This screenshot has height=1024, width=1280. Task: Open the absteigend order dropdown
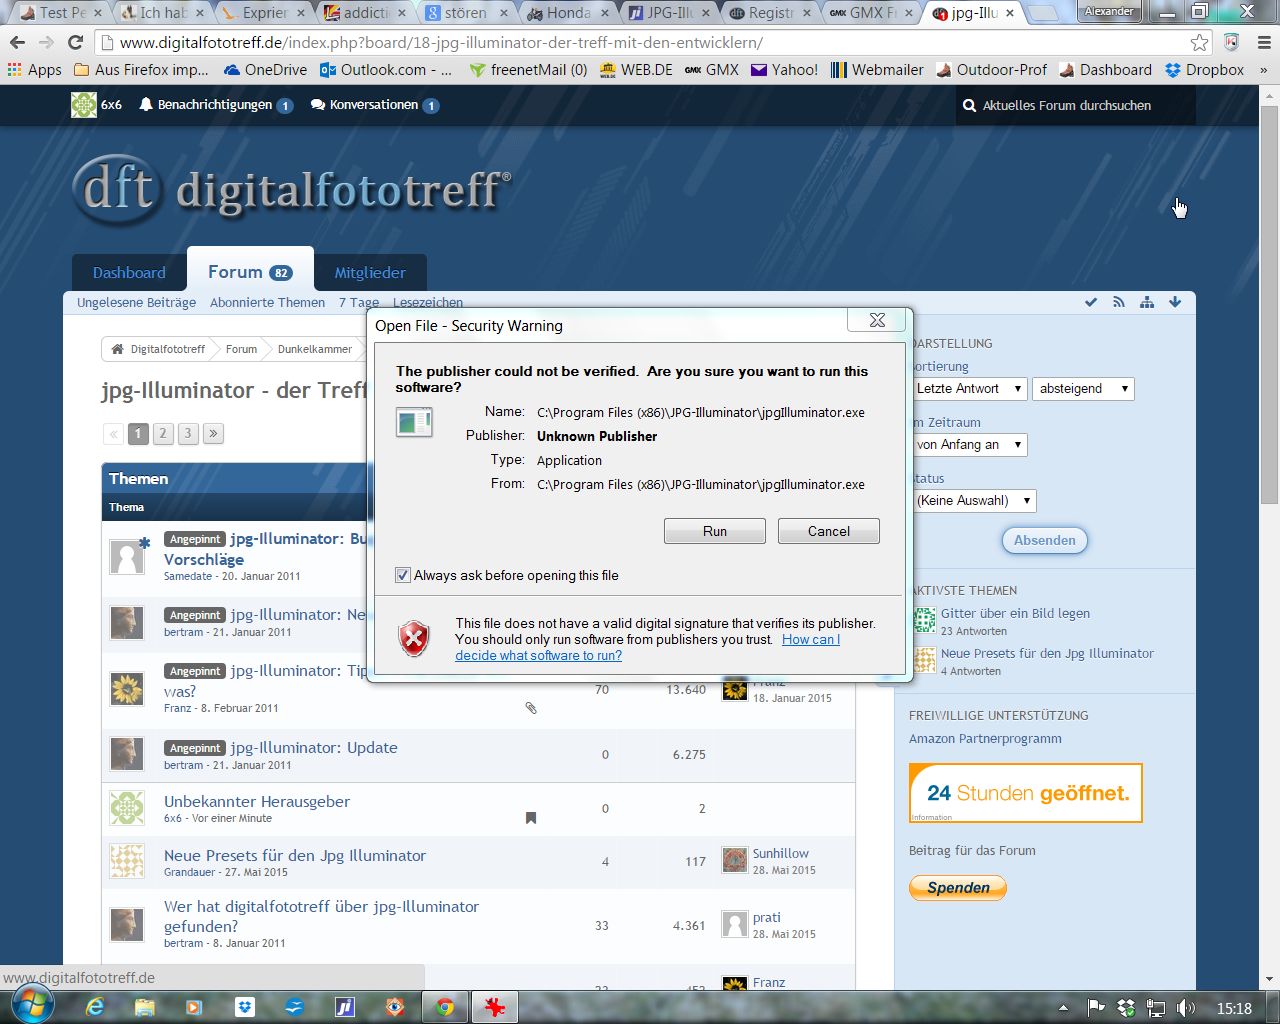(1083, 389)
